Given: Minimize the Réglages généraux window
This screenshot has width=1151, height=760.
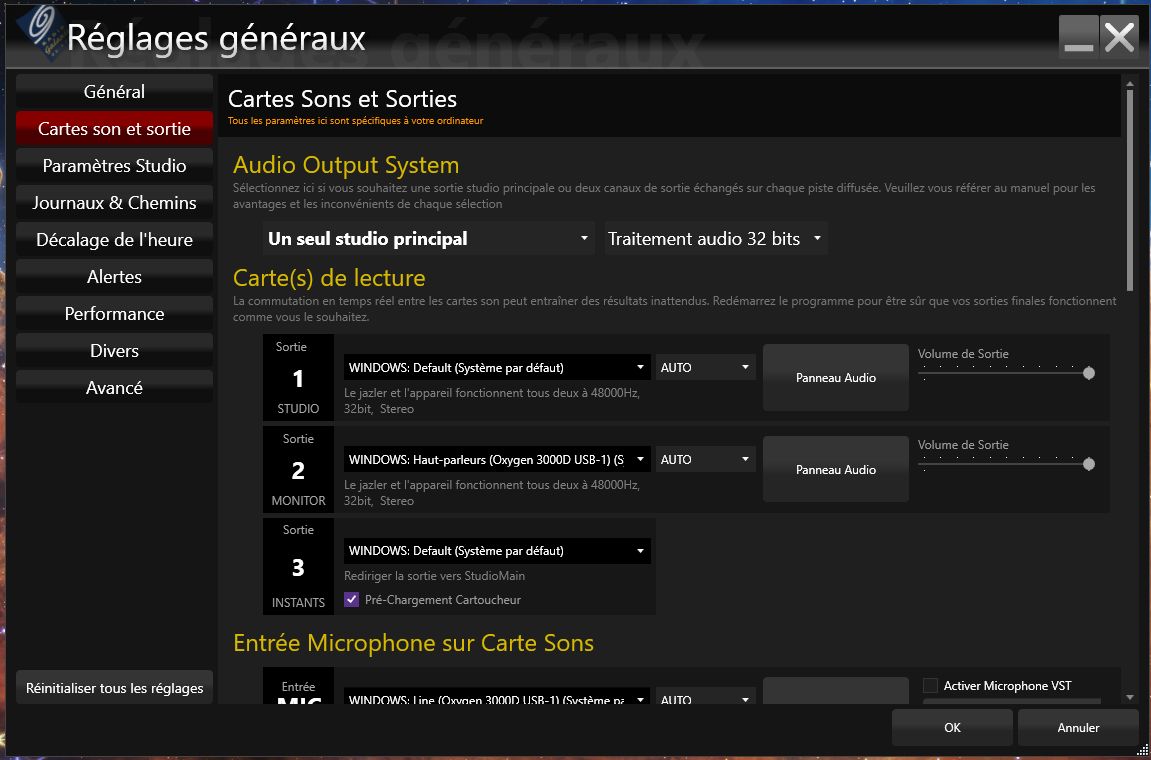Looking at the screenshot, I should [1079, 38].
